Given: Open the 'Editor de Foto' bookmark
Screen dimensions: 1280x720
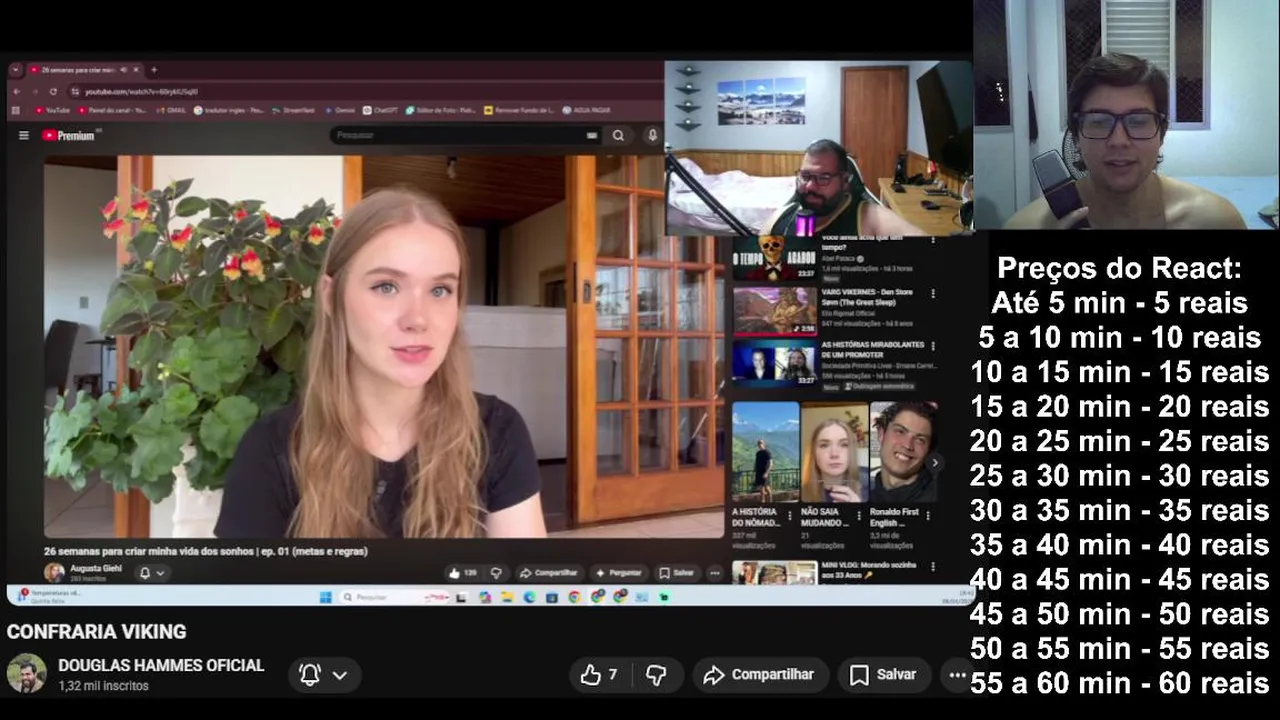Looking at the screenshot, I should pyautogui.click(x=441, y=110).
